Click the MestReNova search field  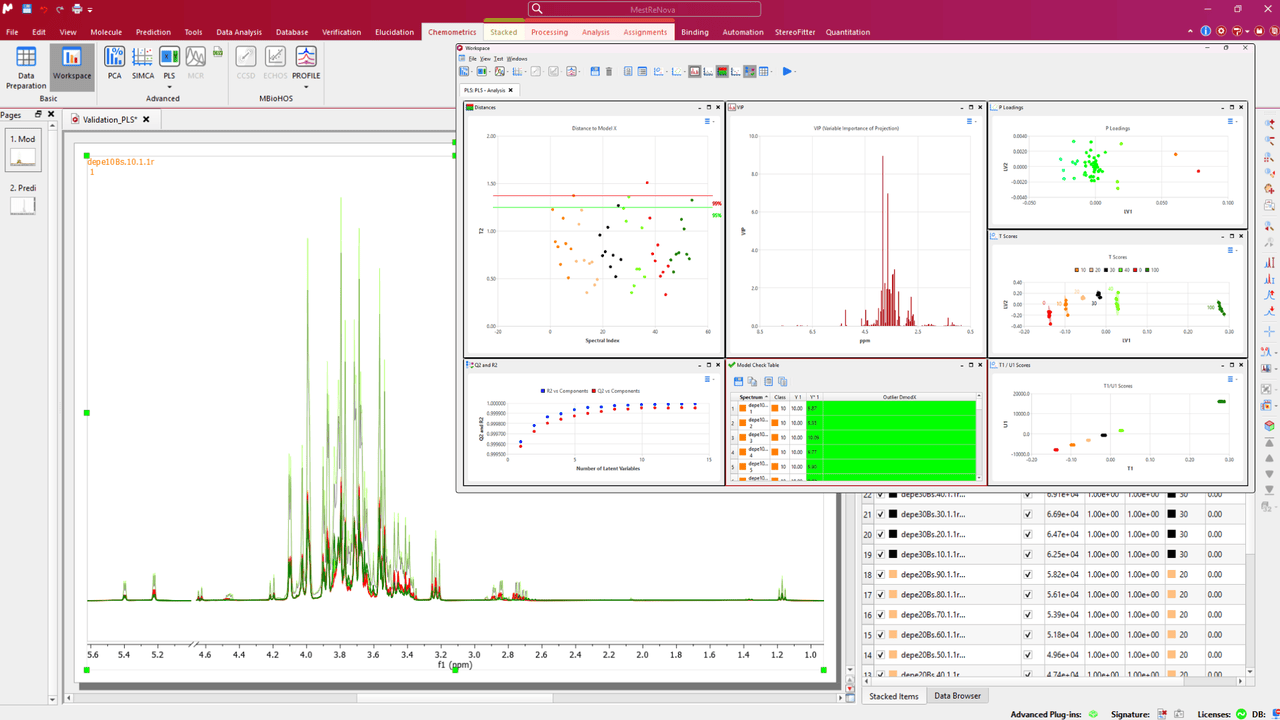tap(643, 9)
